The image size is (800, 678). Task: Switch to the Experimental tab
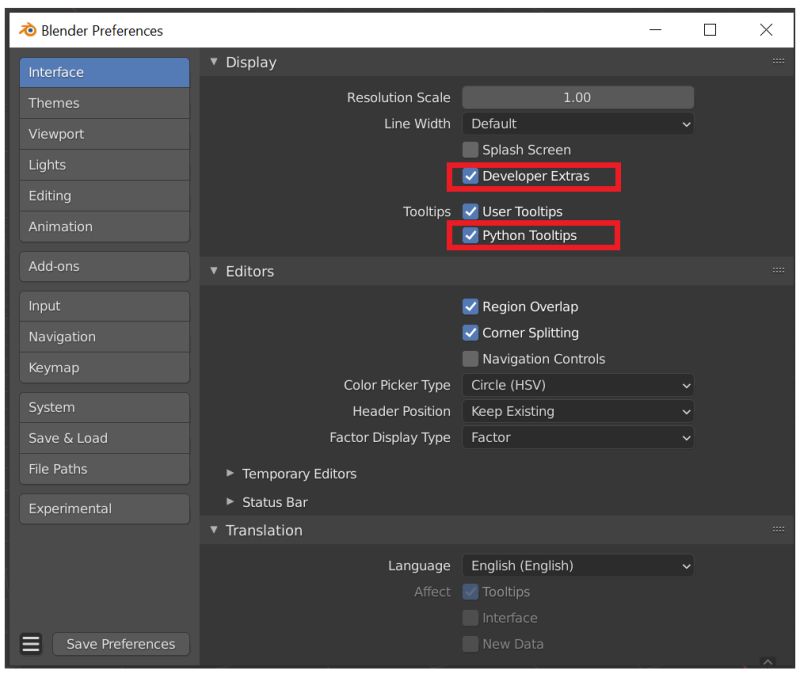tap(105, 509)
